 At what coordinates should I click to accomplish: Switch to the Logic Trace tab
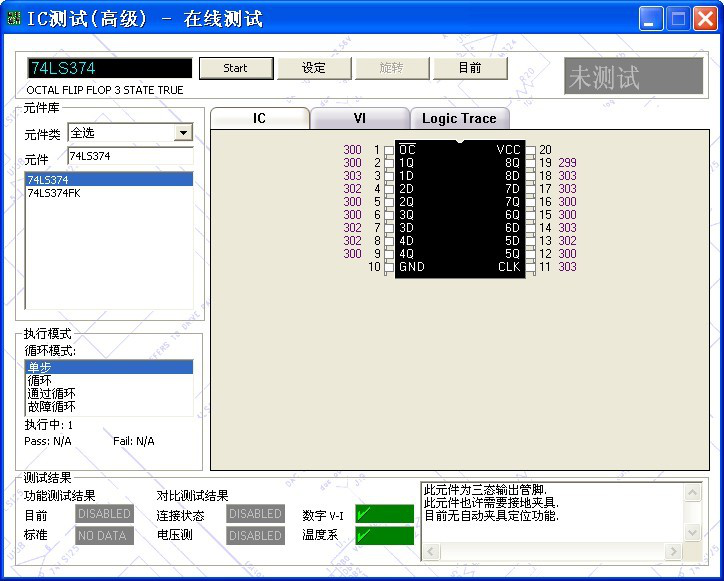point(459,119)
